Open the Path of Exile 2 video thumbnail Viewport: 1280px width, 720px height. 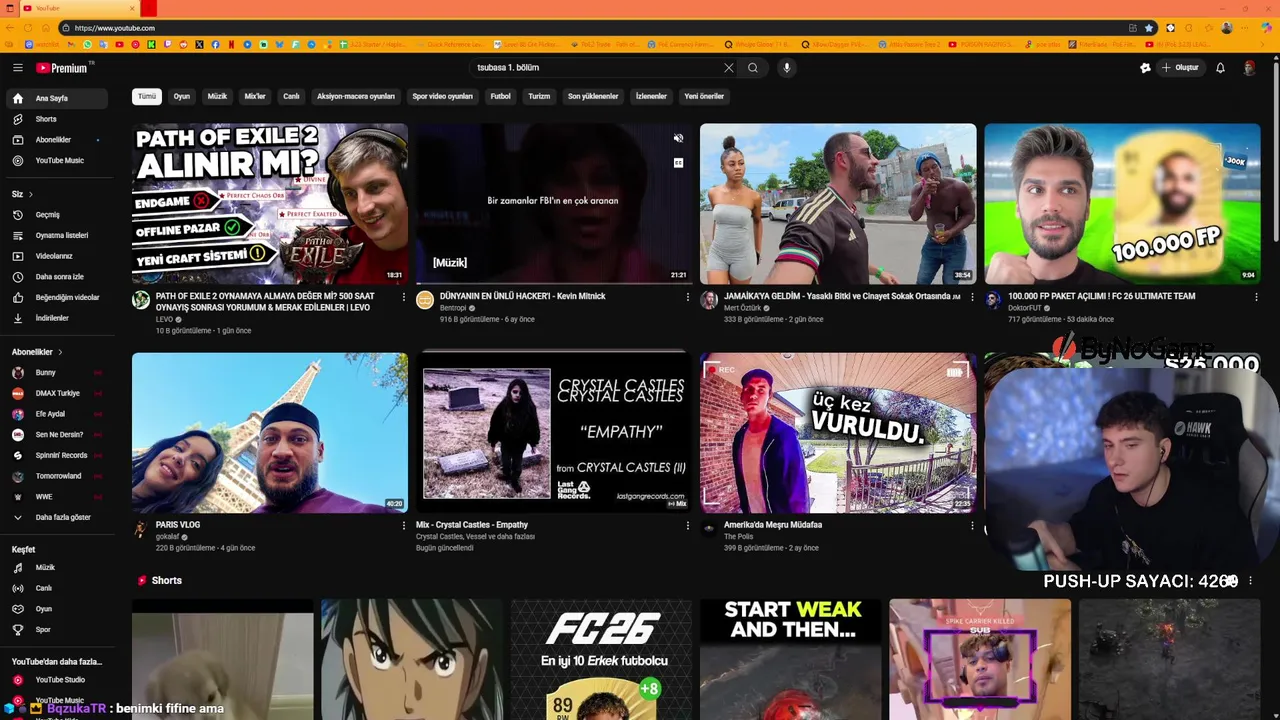tap(270, 204)
